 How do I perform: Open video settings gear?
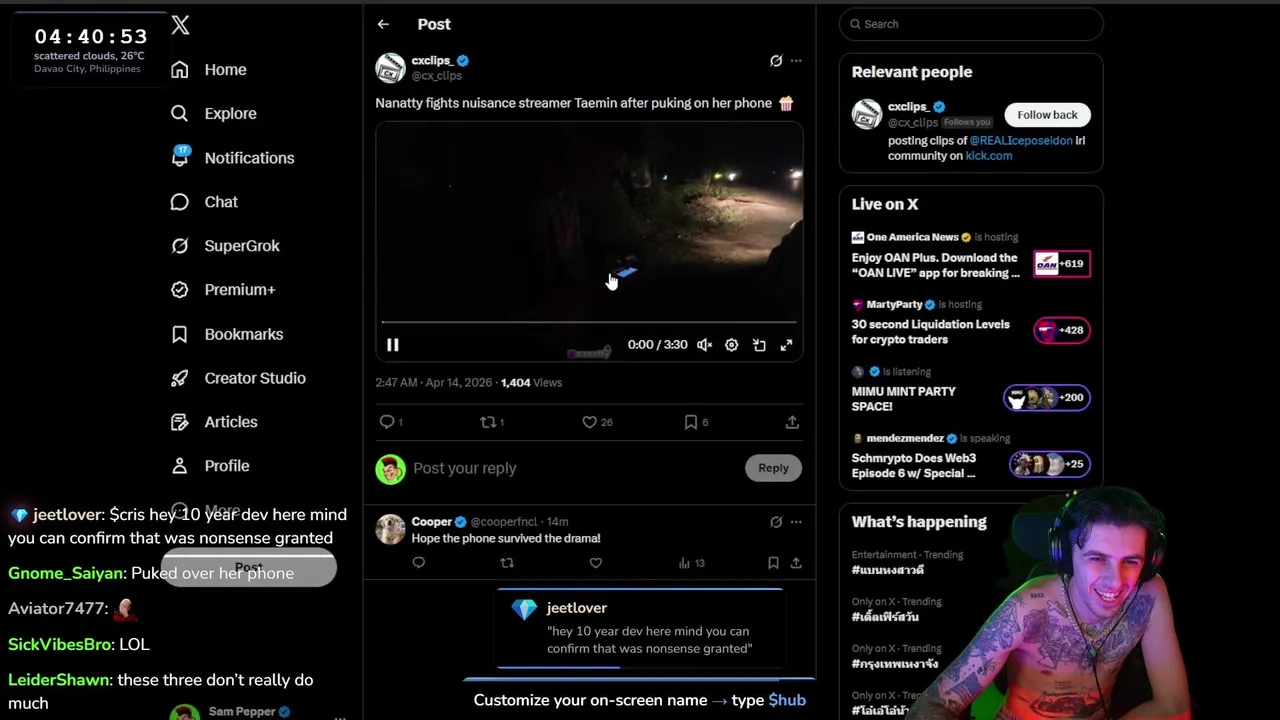coord(732,345)
